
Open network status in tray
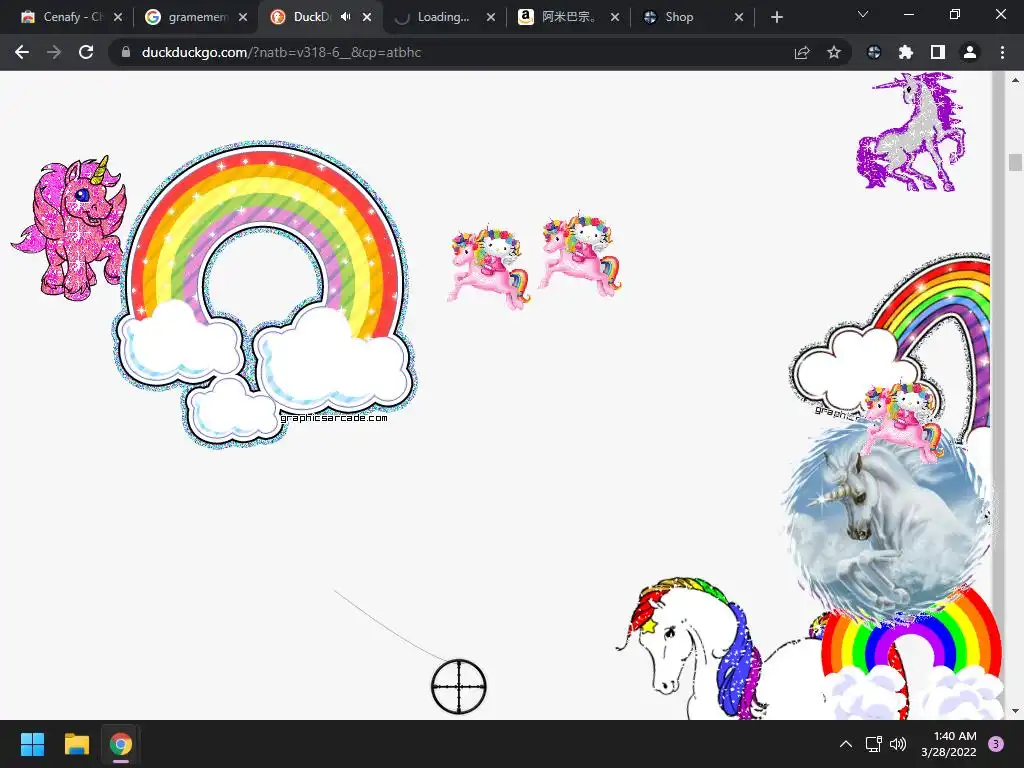tap(873, 744)
